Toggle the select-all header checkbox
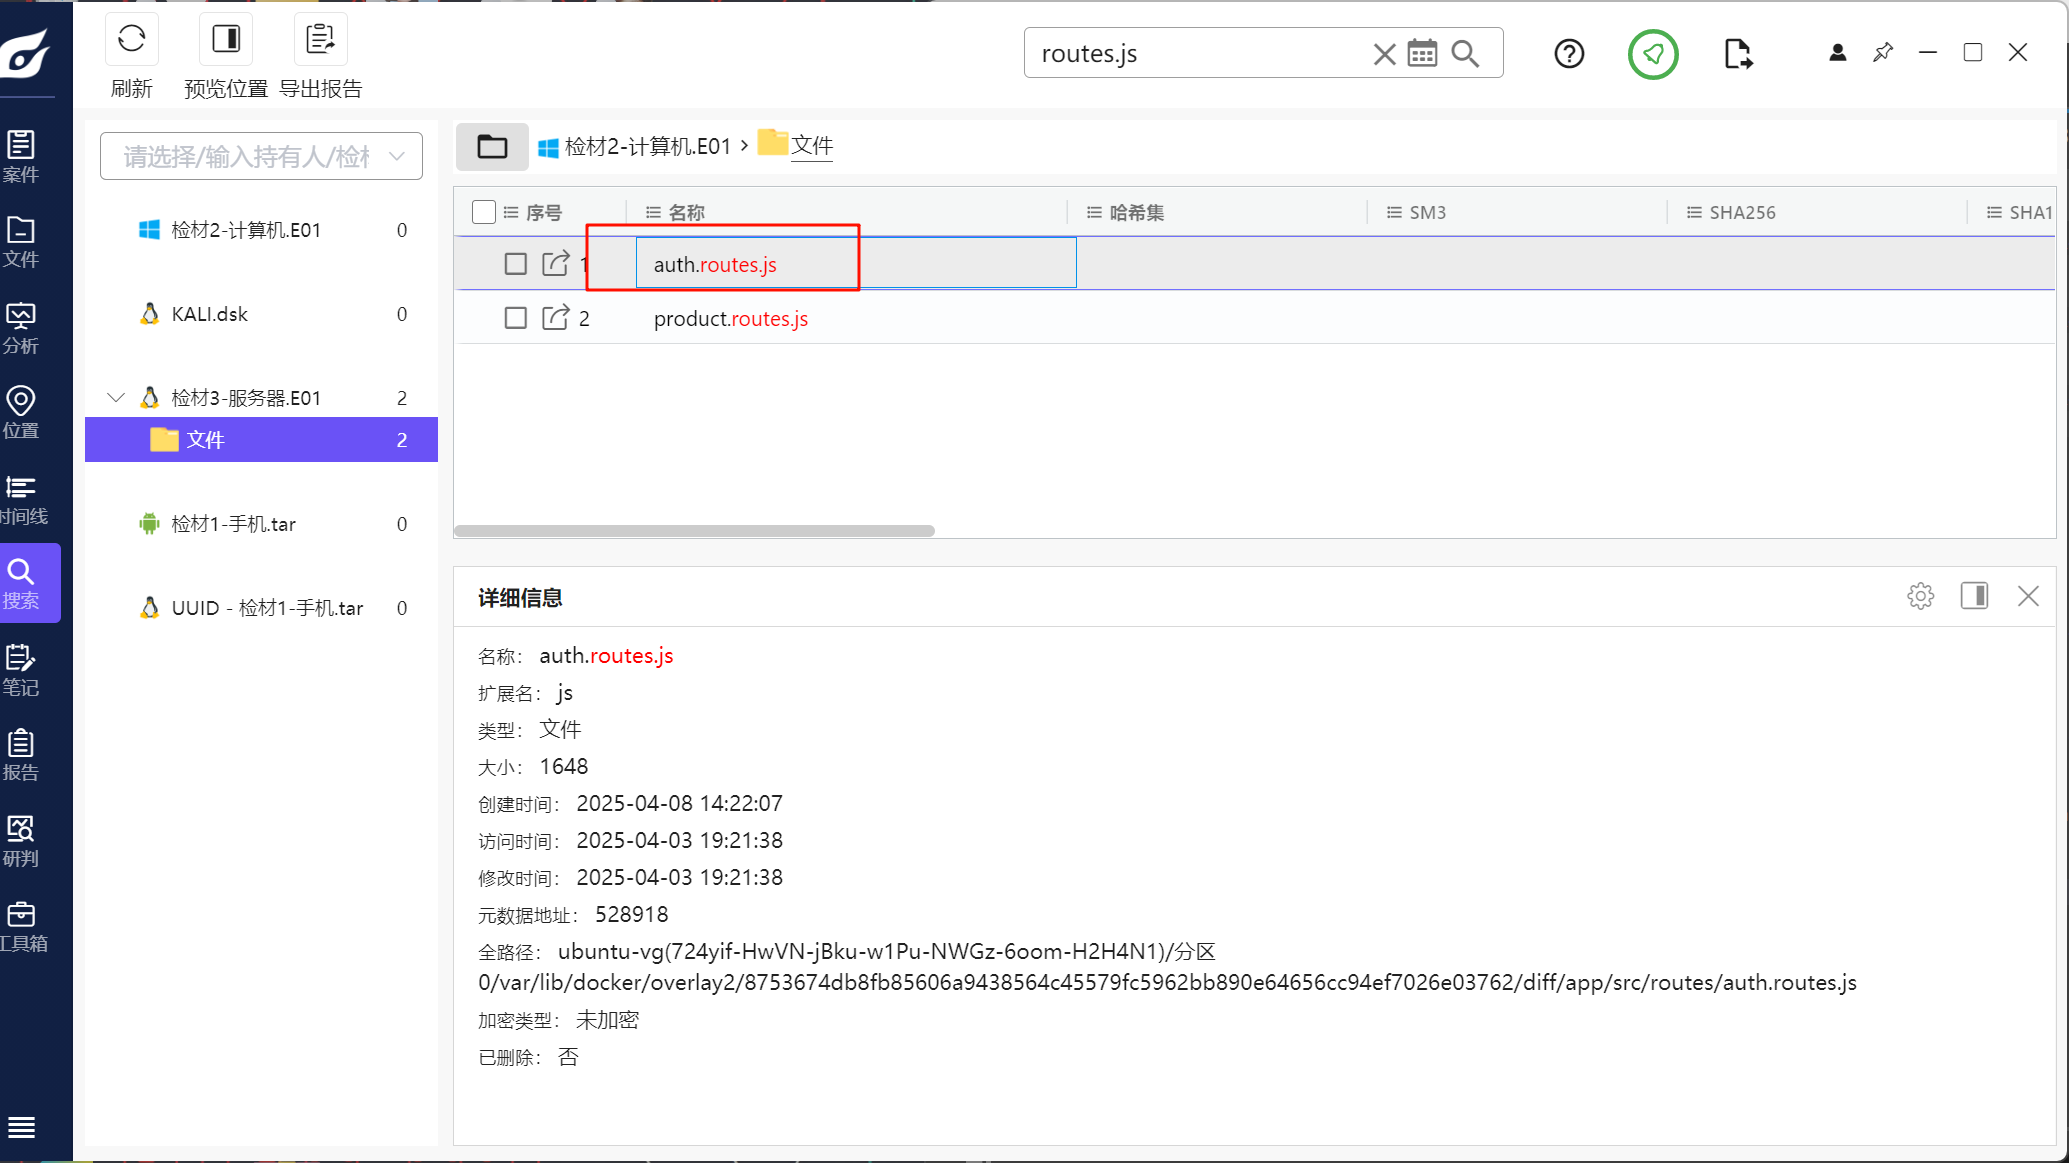 click(484, 212)
